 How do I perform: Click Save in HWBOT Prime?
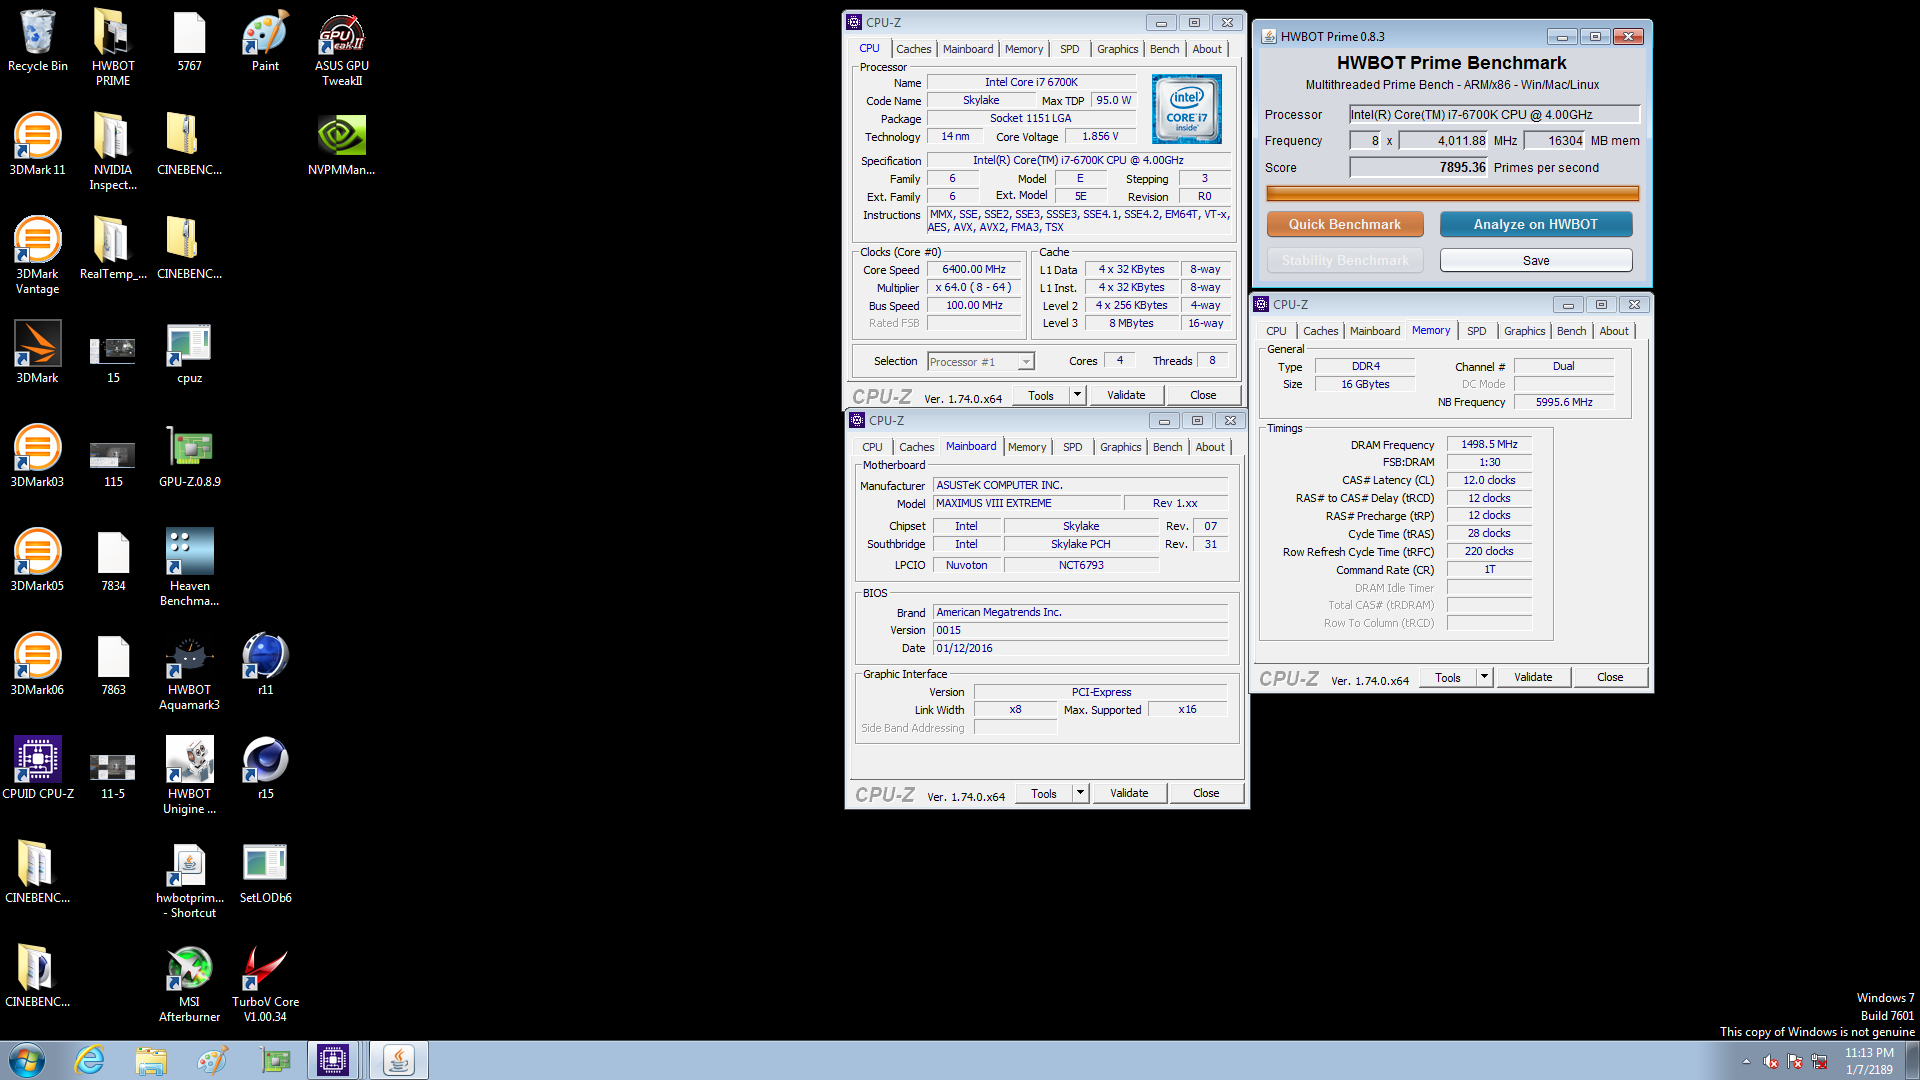tap(1535, 261)
